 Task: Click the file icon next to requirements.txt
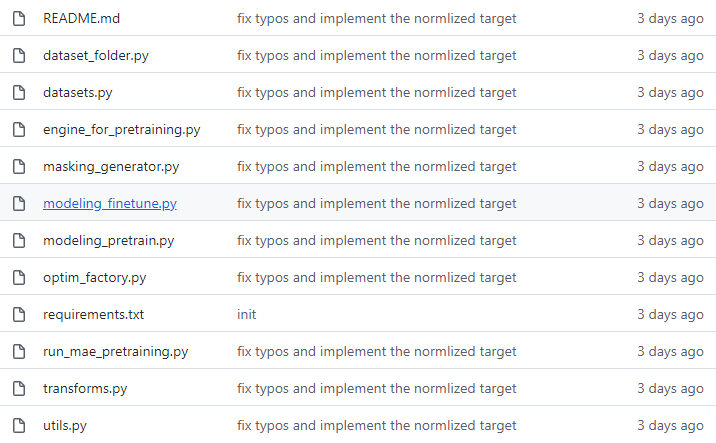point(18,314)
